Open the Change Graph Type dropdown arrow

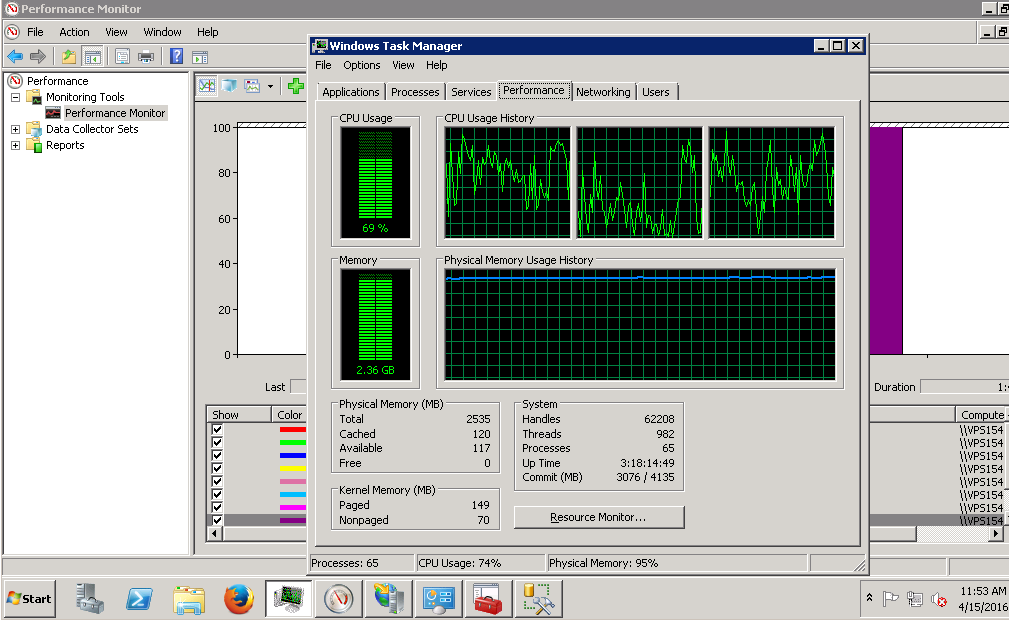pyautogui.click(x=270, y=86)
